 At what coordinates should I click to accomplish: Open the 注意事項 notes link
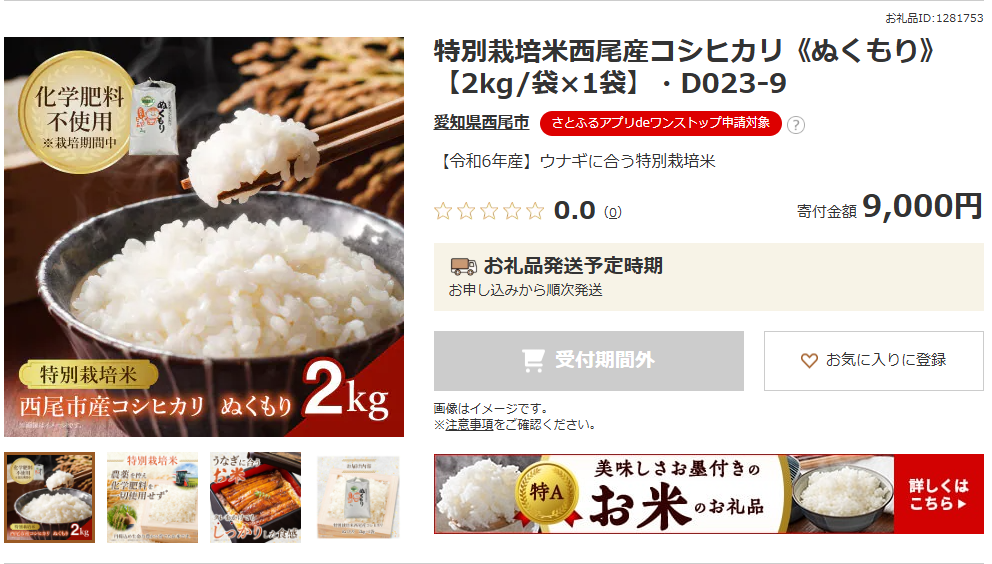(x=469, y=425)
